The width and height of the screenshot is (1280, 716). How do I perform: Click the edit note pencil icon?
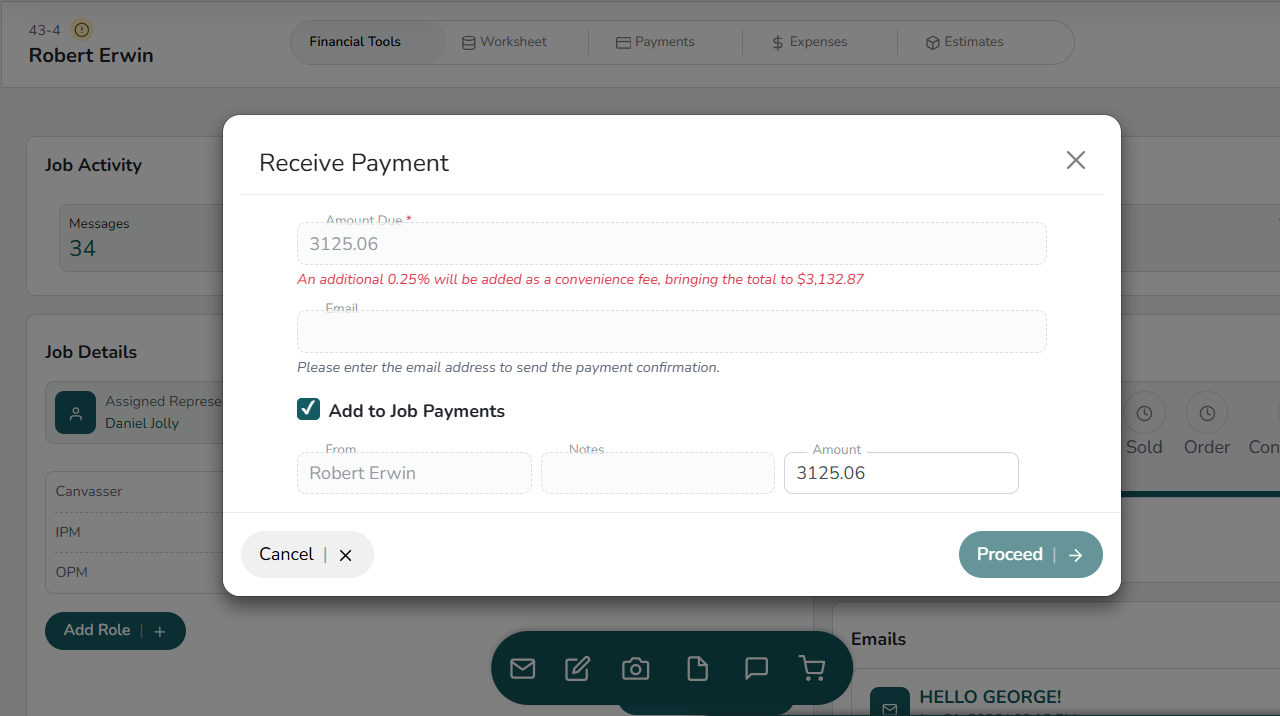577,668
